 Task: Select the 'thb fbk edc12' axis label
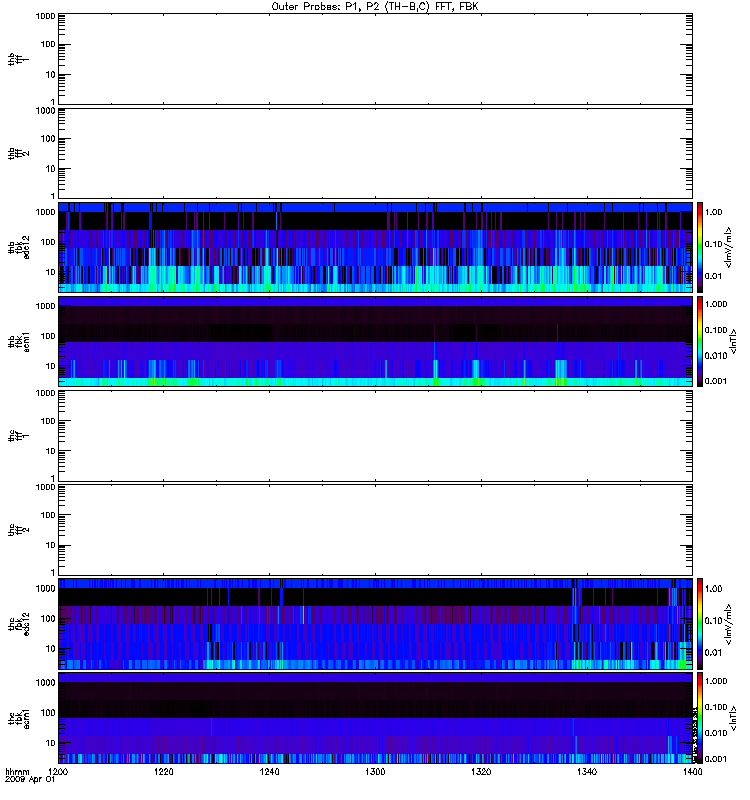(x=18, y=247)
